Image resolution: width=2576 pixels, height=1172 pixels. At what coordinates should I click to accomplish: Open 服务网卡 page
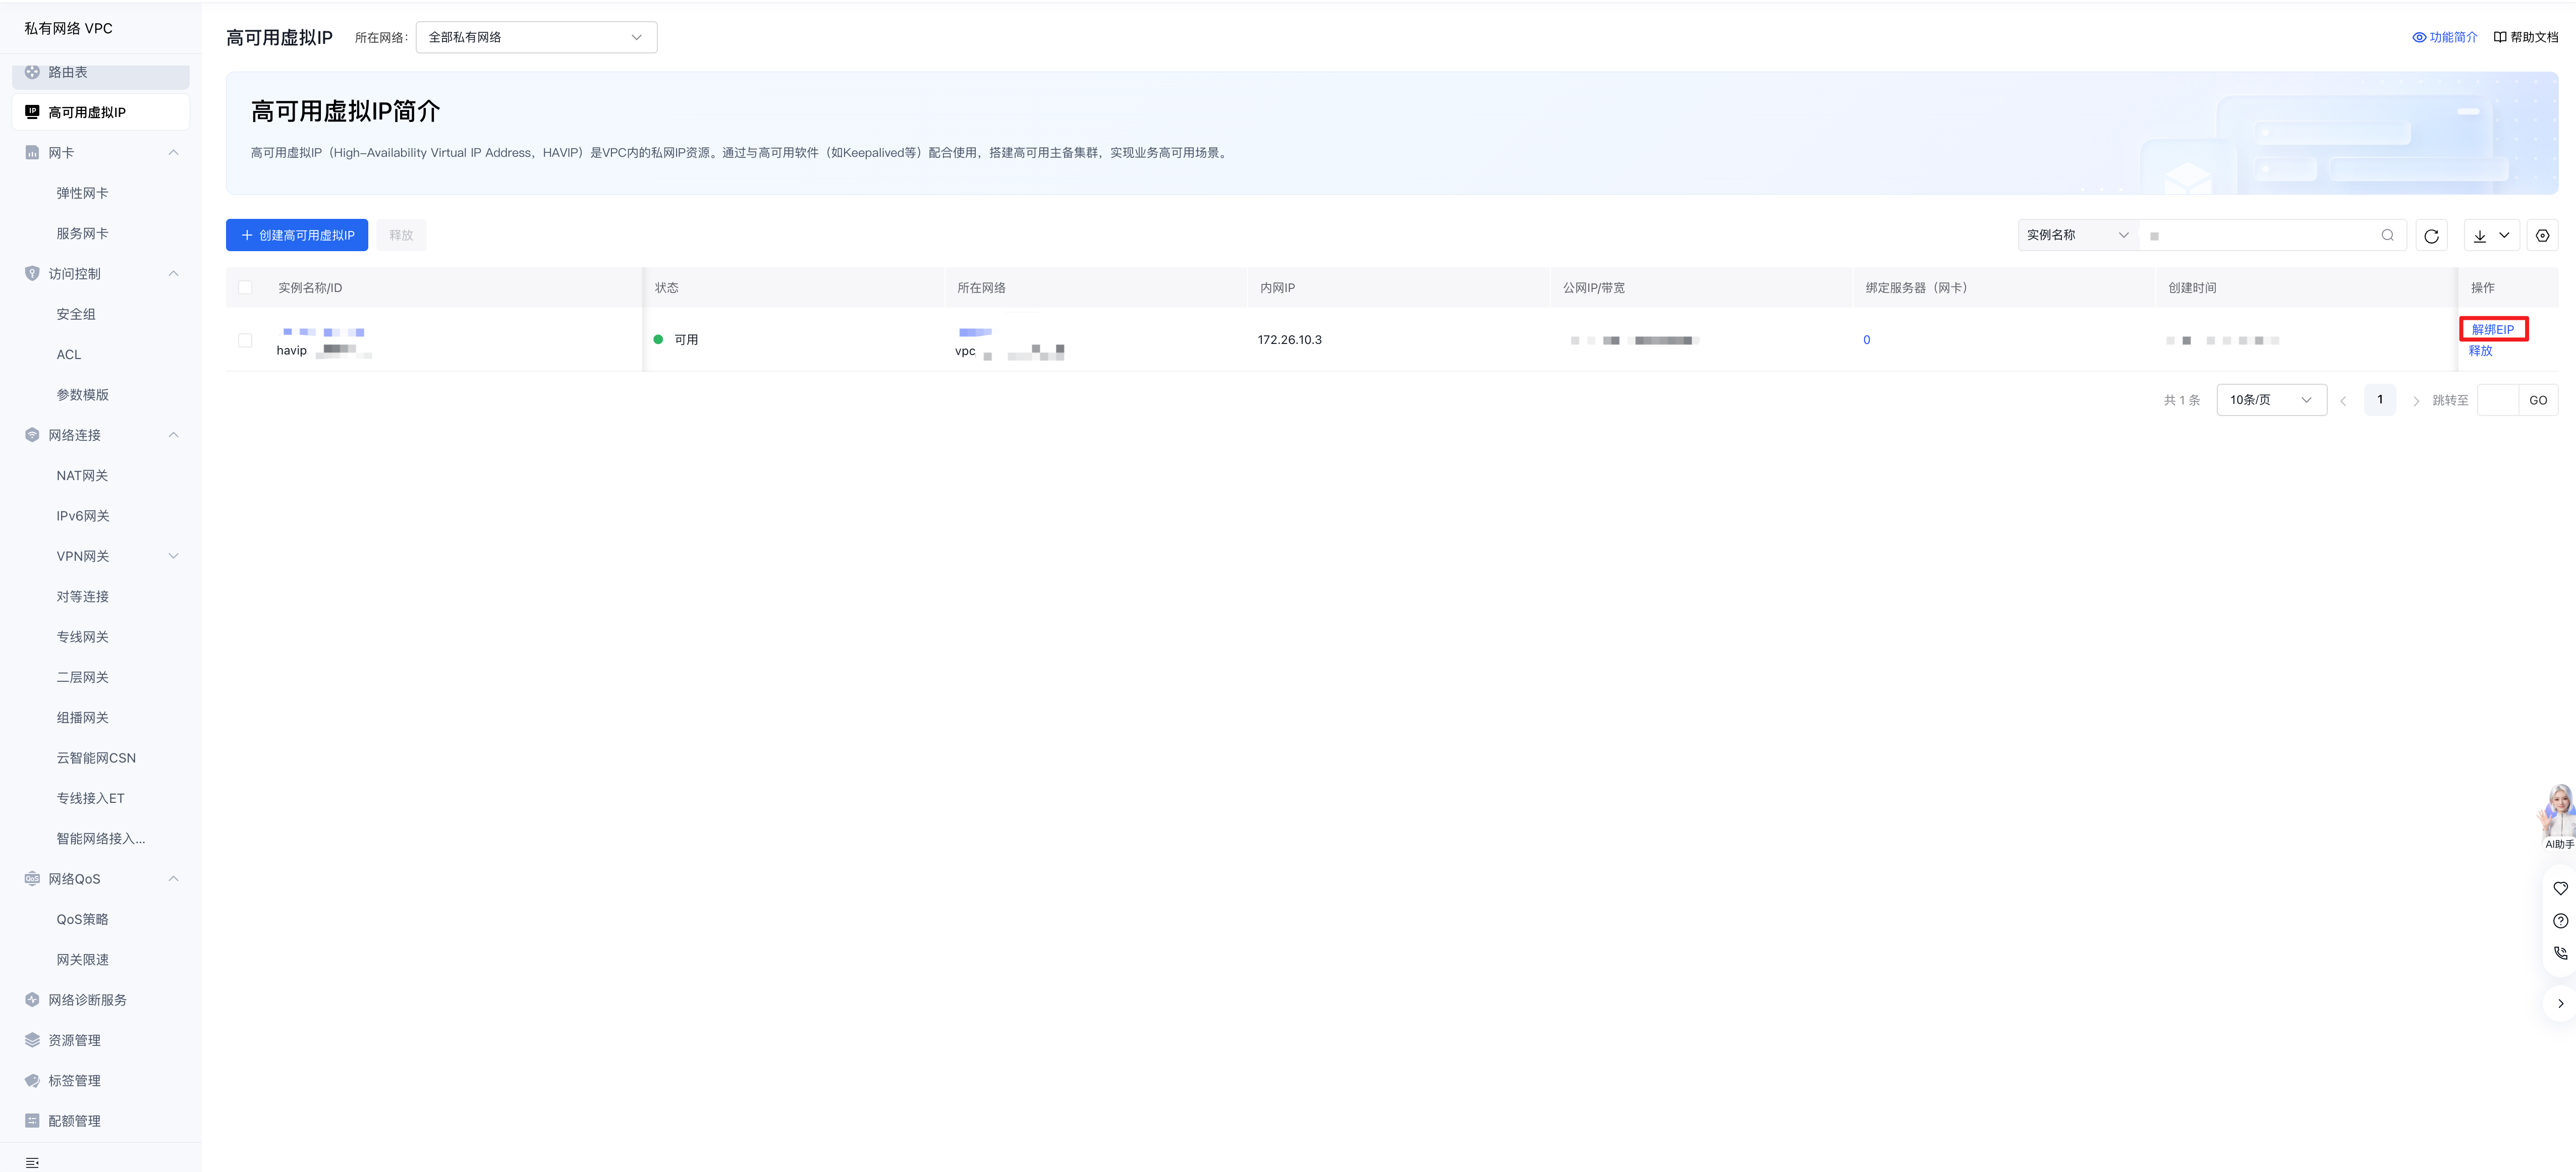point(82,233)
